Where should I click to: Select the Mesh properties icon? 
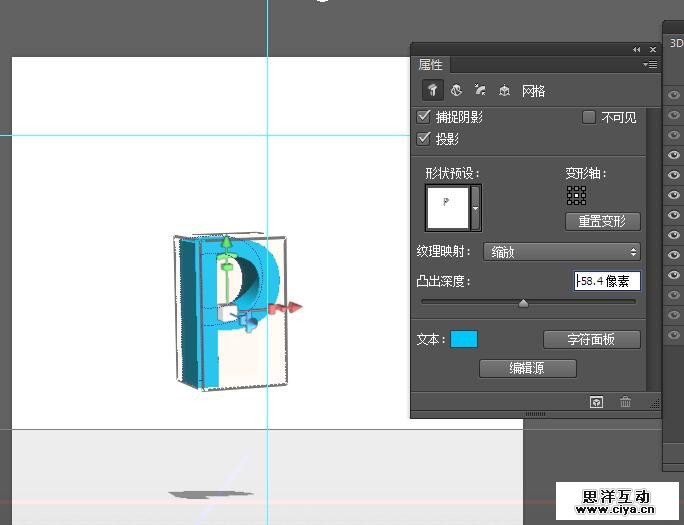coord(432,91)
